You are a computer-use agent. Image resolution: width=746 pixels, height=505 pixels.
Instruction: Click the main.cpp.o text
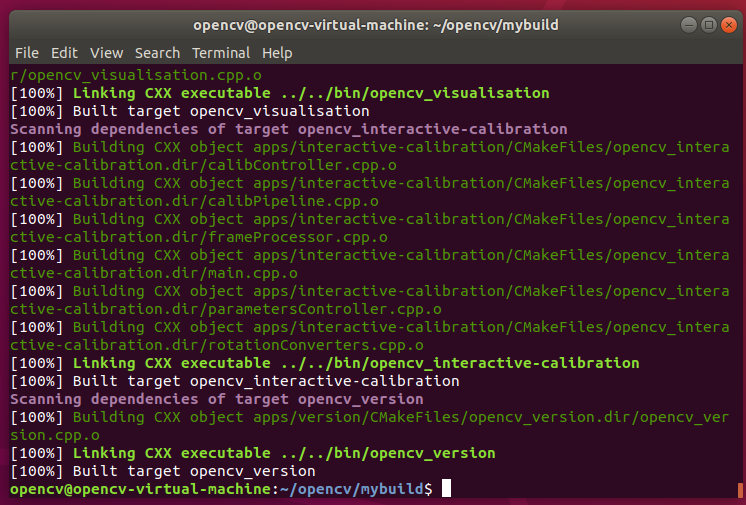tap(253, 273)
